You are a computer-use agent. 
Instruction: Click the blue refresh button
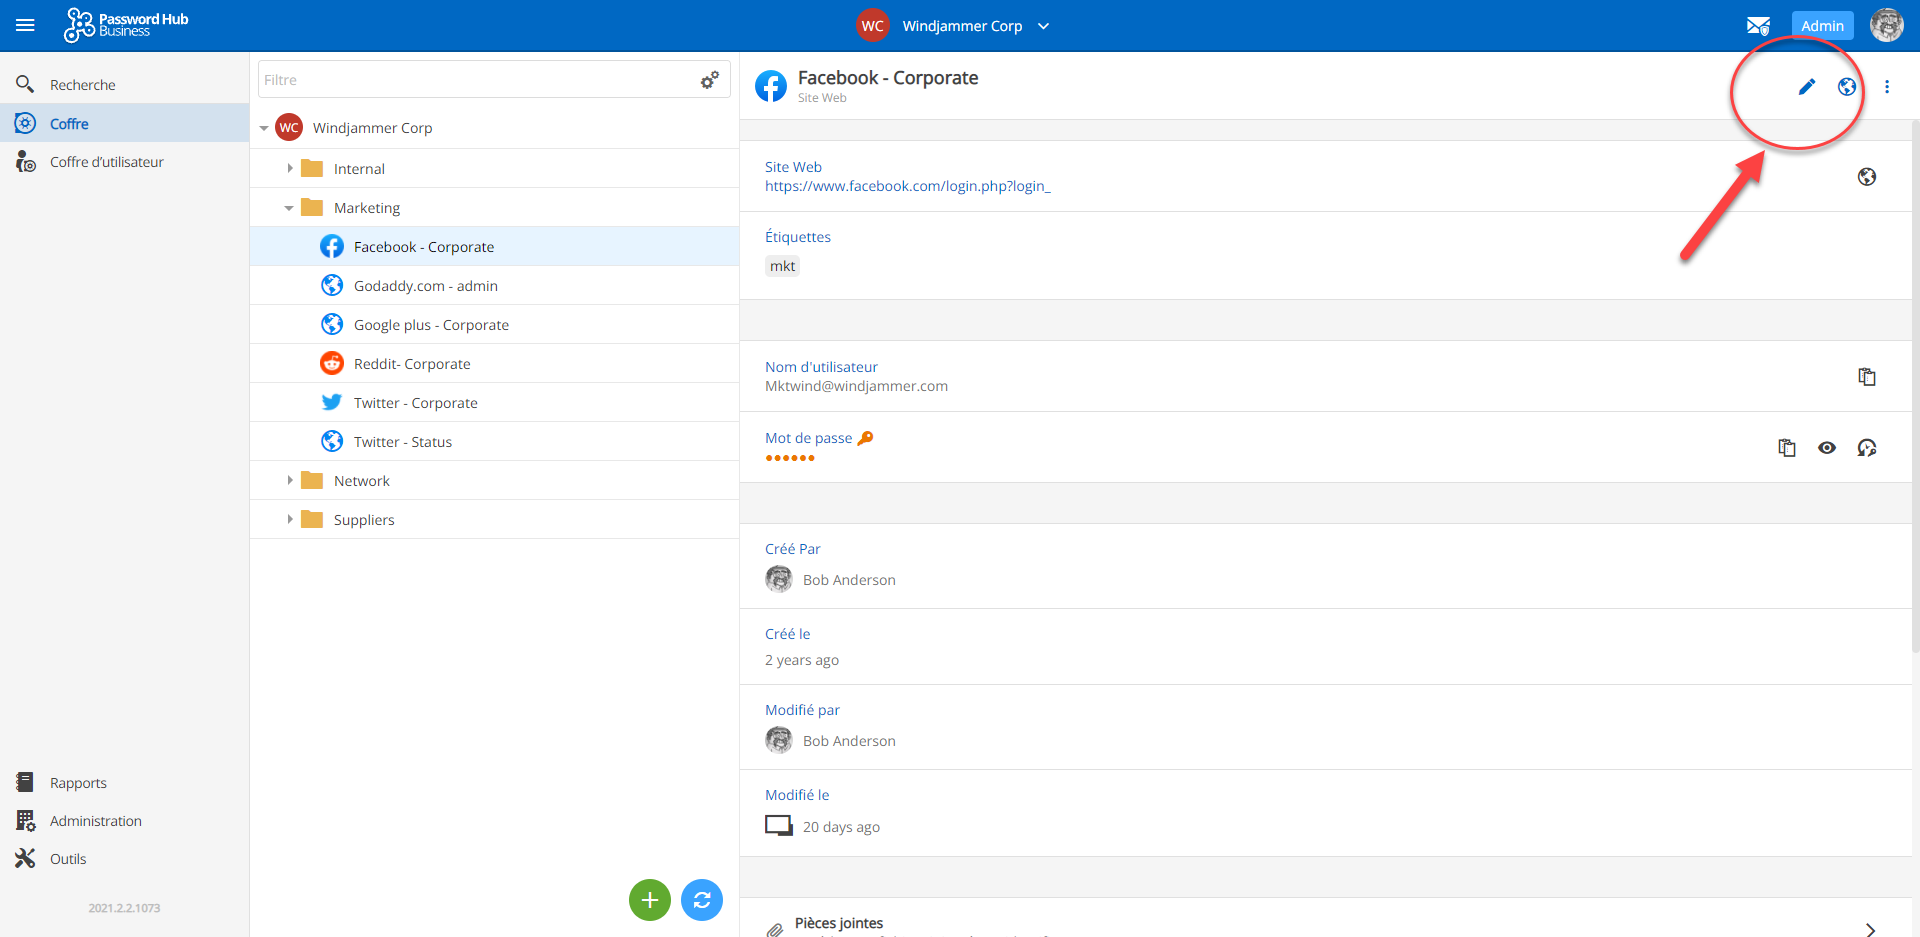701,900
